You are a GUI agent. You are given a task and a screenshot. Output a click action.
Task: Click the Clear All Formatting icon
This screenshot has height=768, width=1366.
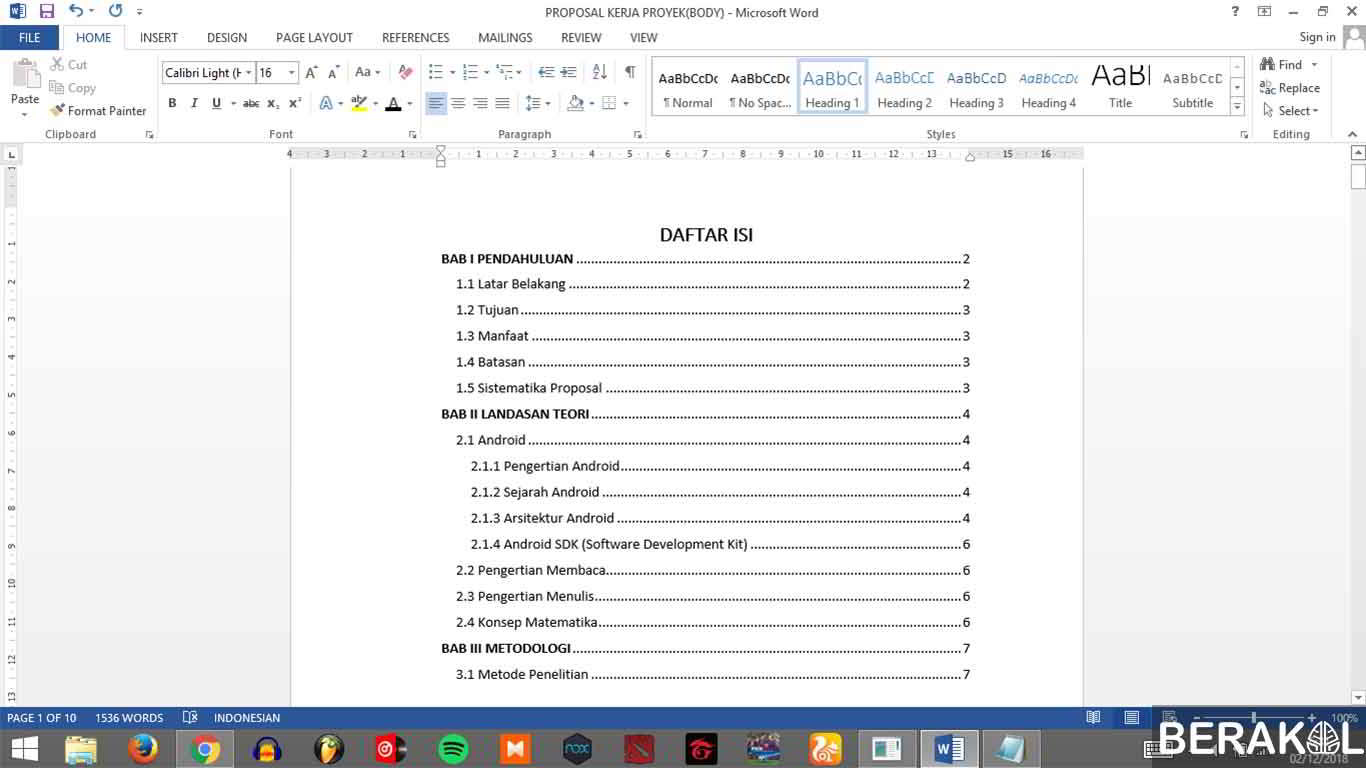coord(405,72)
